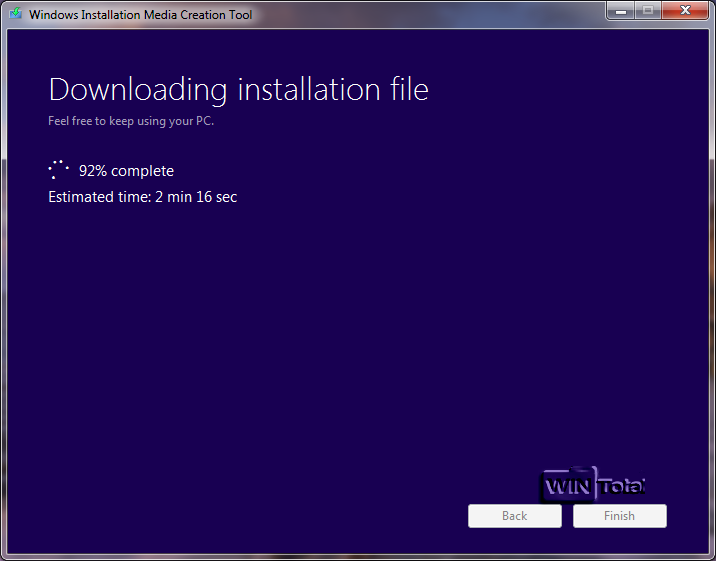Screen dimensions: 716x561
Task: Click the Finish button
Action: pyautogui.click(x=620, y=516)
